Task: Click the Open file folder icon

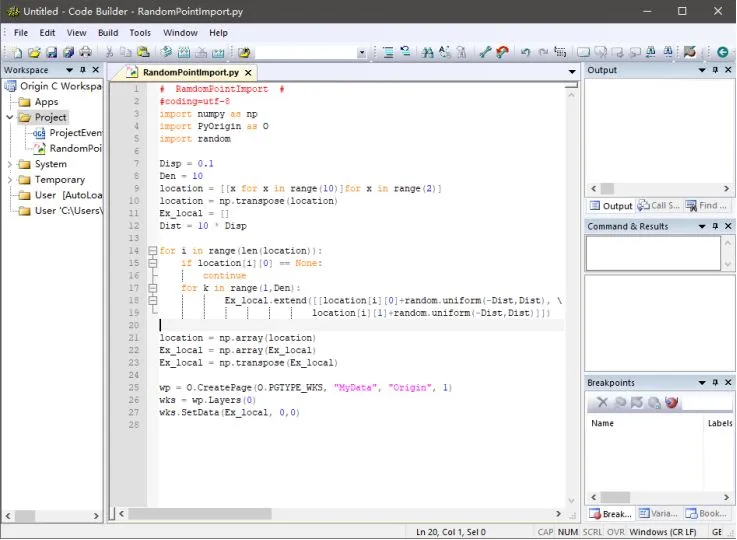Action: (34, 52)
